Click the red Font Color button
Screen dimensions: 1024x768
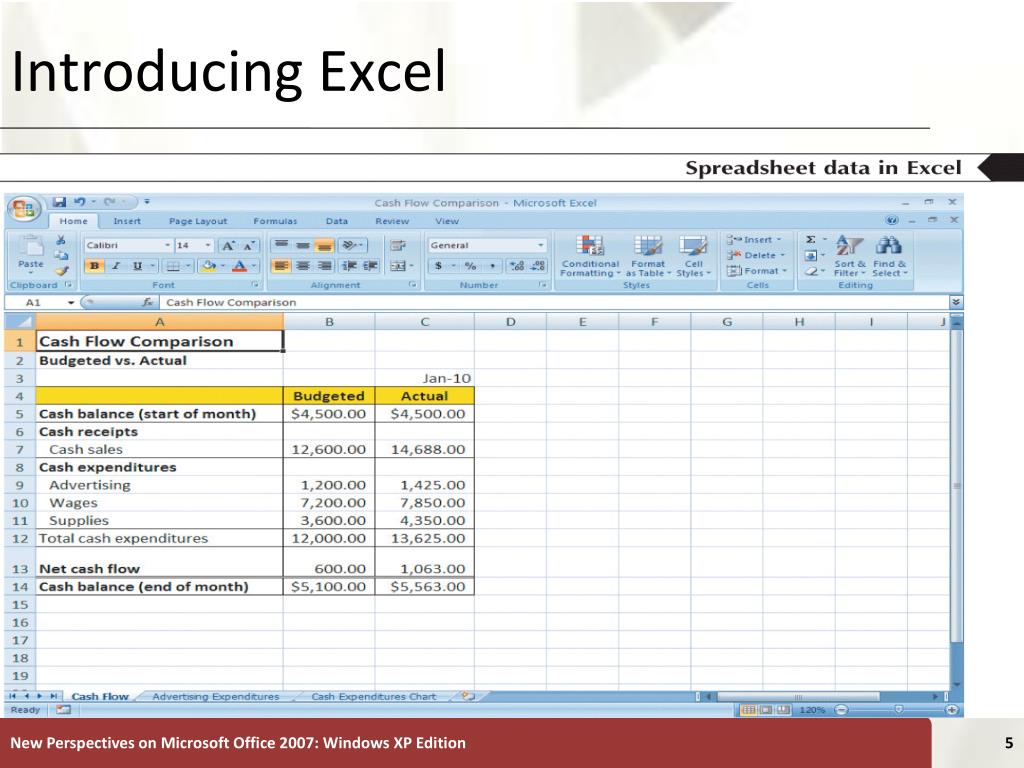[x=240, y=266]
